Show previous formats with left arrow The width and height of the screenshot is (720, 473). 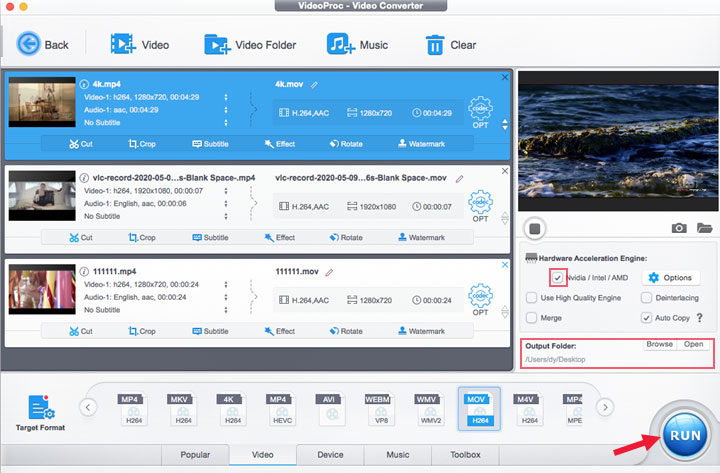[88, 407]
